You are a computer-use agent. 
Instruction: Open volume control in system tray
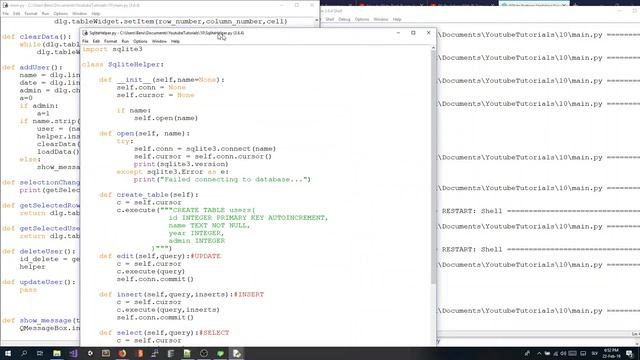click(x=563, y=353)
